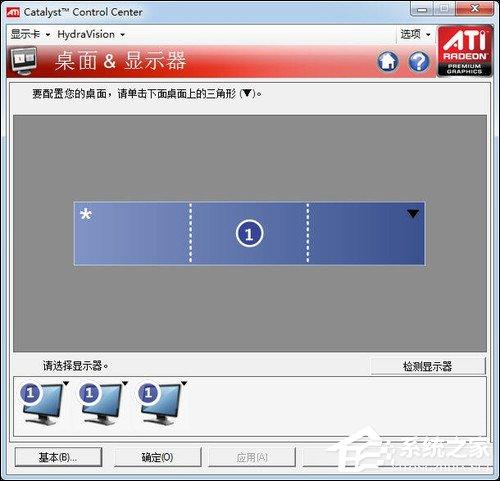Image resolution: width=500 pixels, height=481 pixels.
Task: Close the Catalyst Control Center window
Action: pyautogui.click(x=475, y=9)
